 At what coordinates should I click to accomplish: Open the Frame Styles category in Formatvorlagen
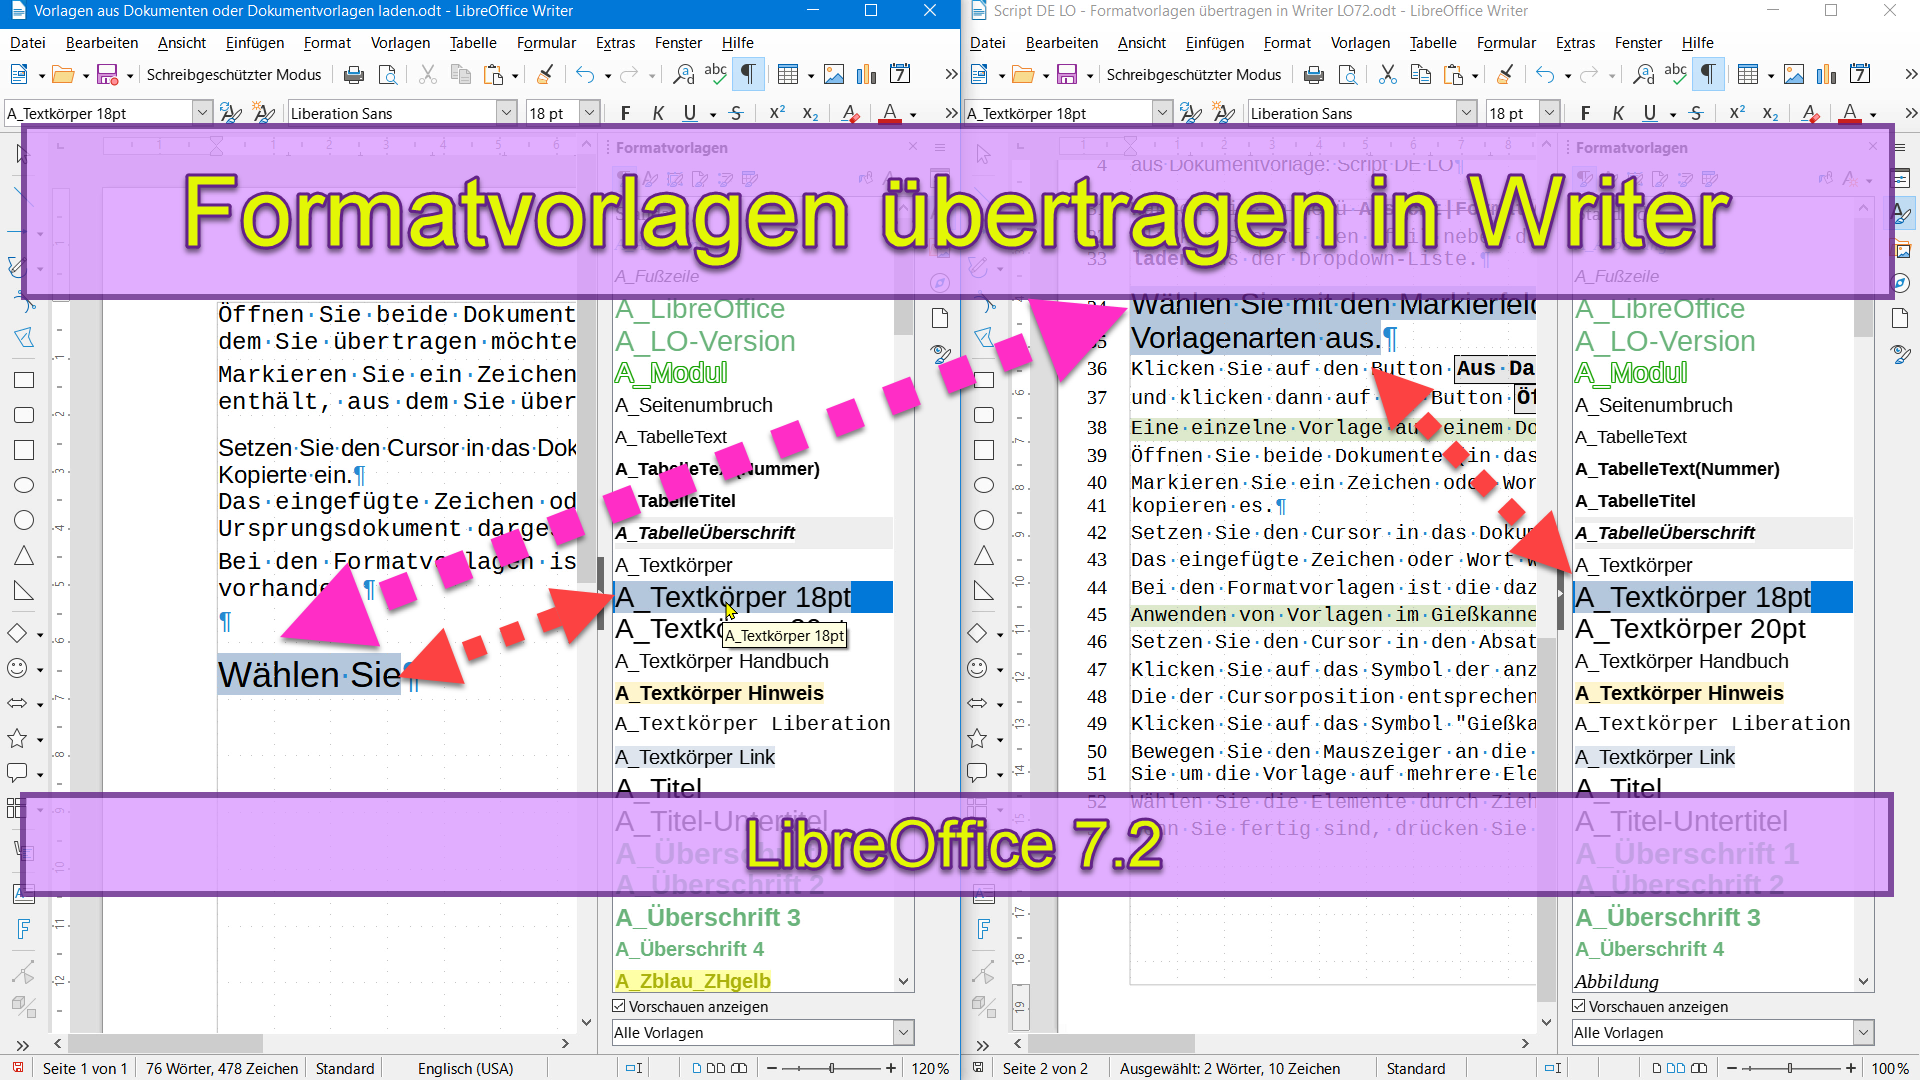click(675, 179)
